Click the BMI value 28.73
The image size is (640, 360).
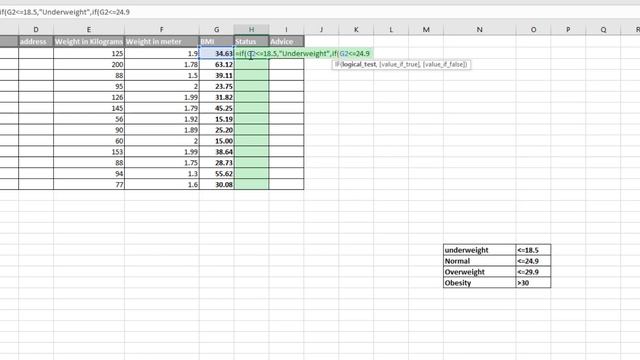[x=216, y=162]
